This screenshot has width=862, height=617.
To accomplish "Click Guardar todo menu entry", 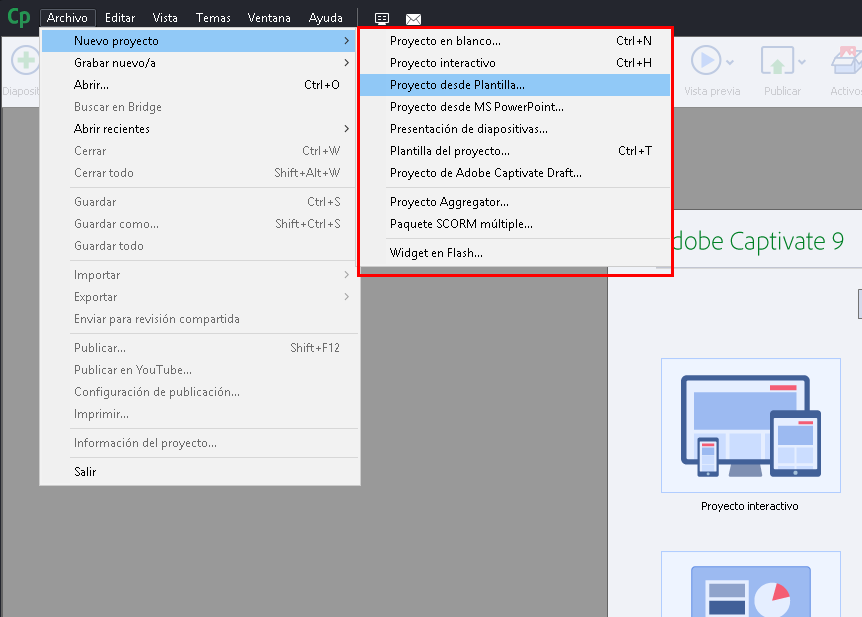I will [198, 246].
